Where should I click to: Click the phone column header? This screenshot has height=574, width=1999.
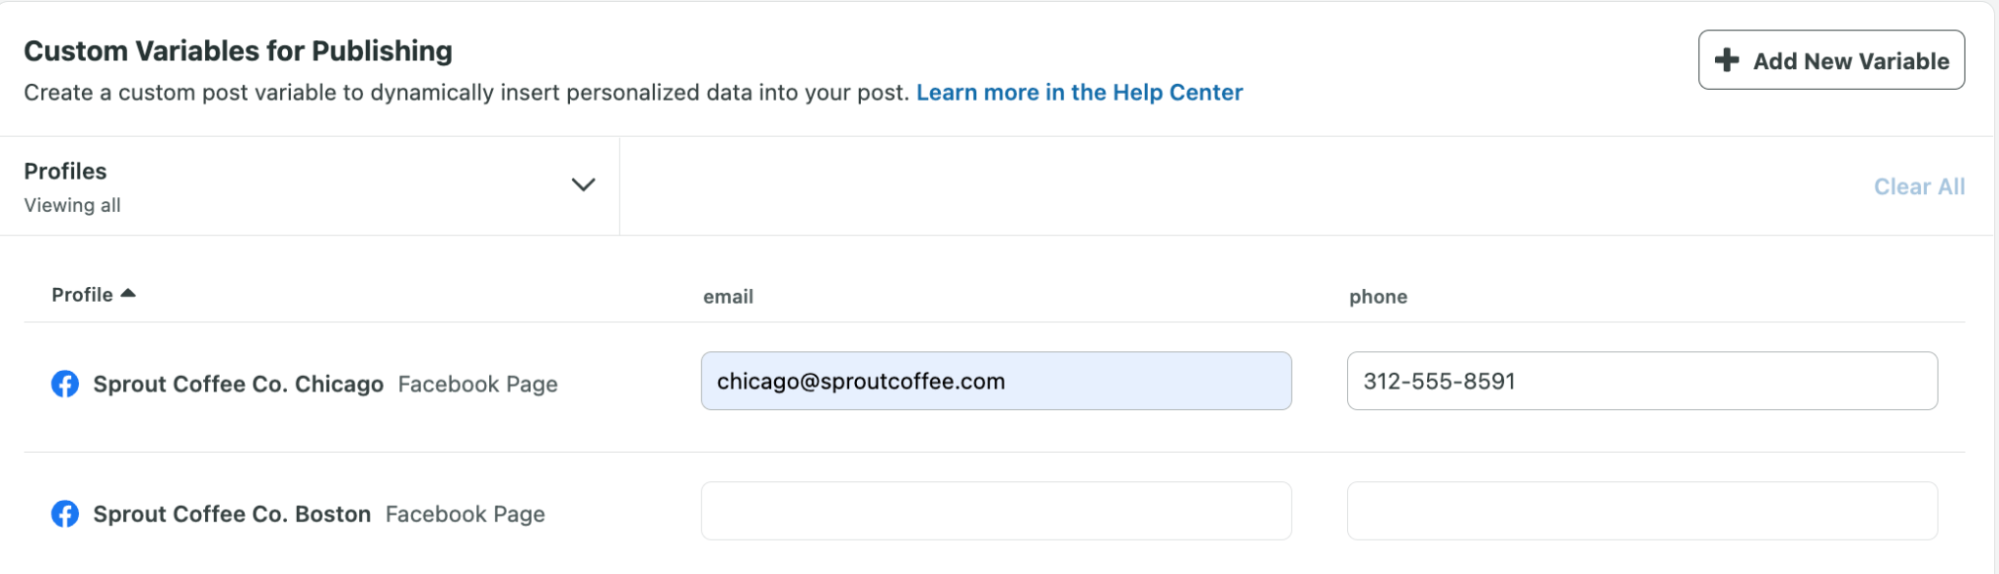pos(1378,297)
